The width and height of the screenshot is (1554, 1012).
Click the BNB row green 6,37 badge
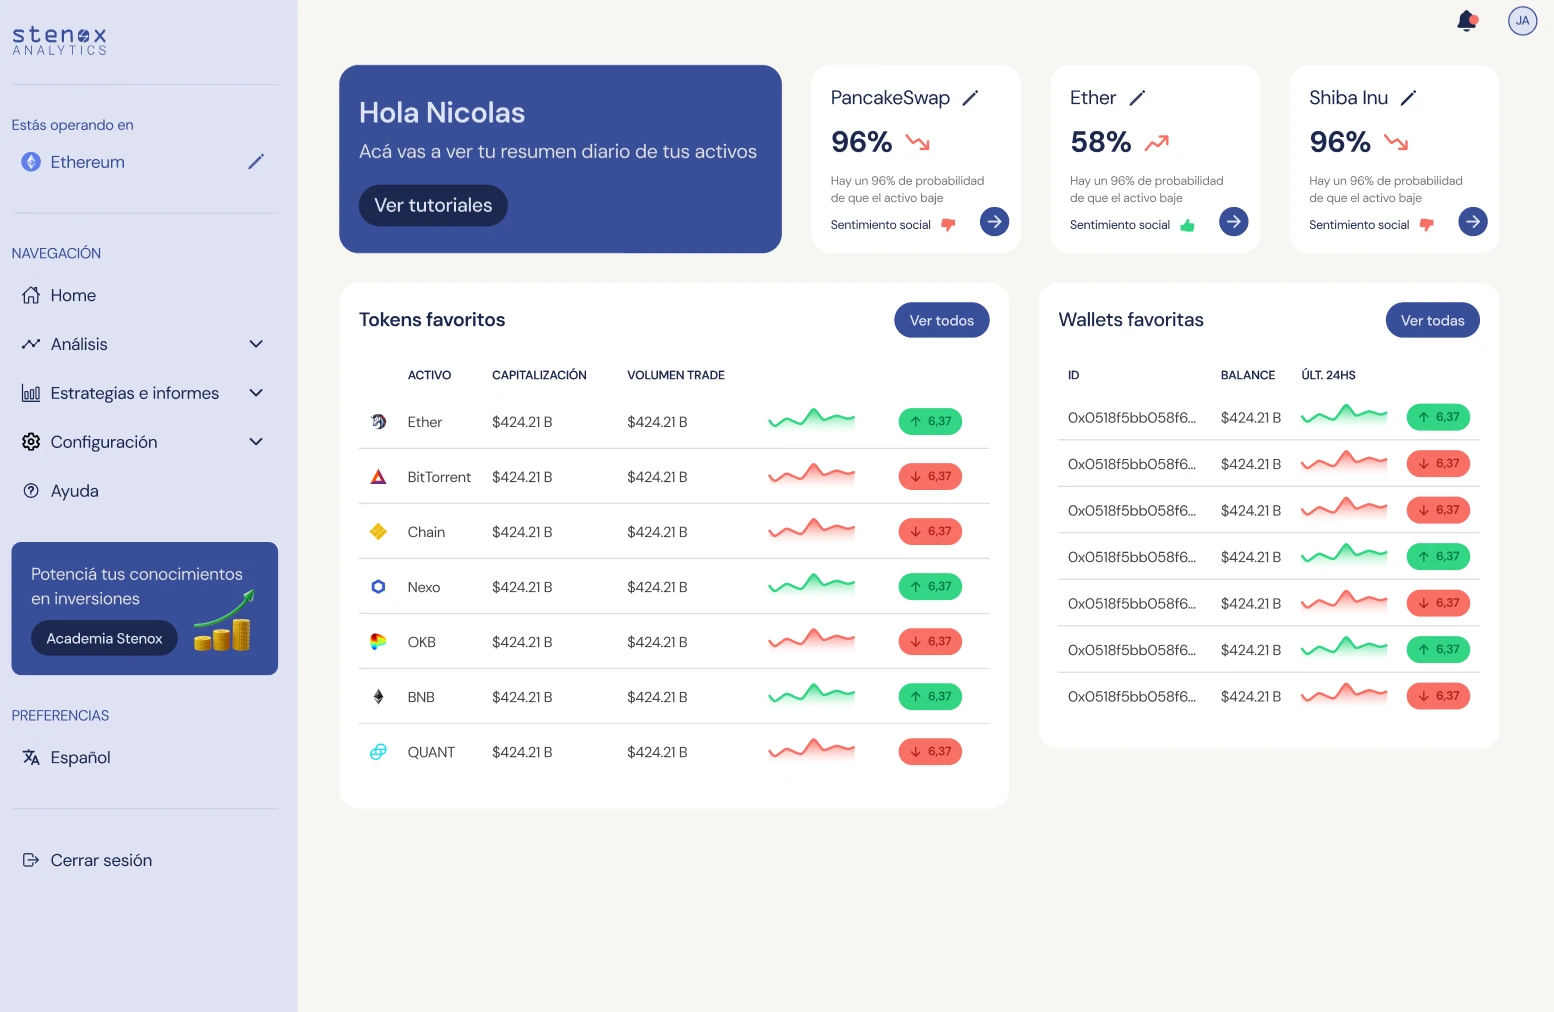930,696
